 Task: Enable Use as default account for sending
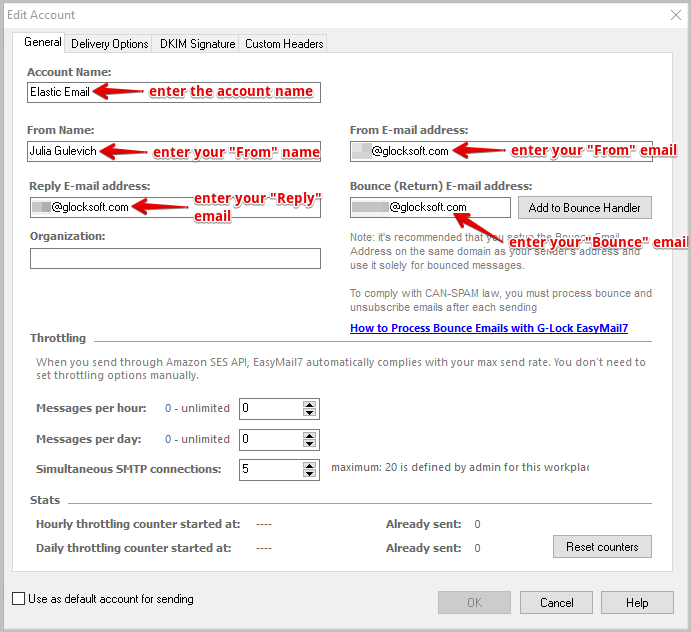(19, 599)
